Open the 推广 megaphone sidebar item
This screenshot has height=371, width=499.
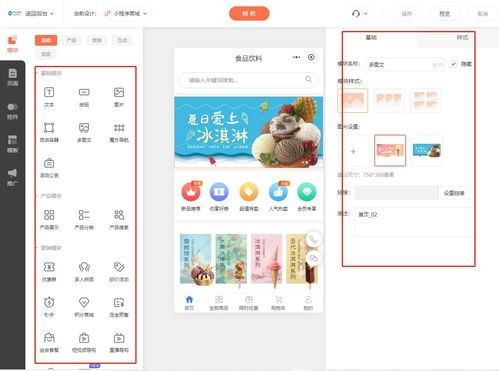point(12,177)
